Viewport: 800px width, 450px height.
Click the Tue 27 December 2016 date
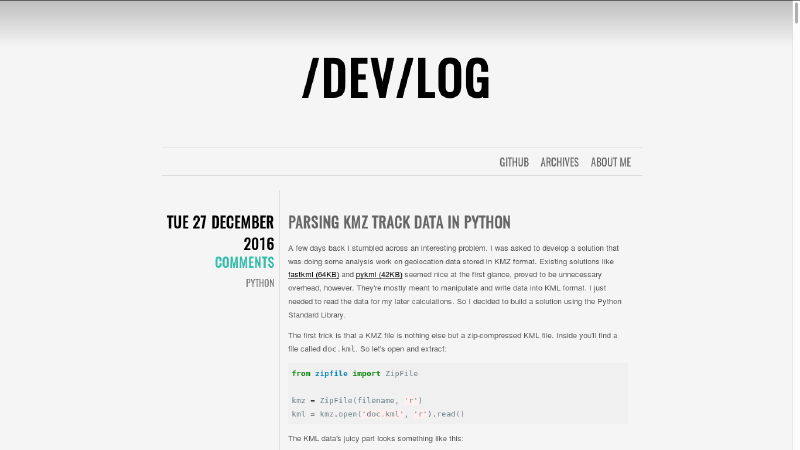click(220, 233)
